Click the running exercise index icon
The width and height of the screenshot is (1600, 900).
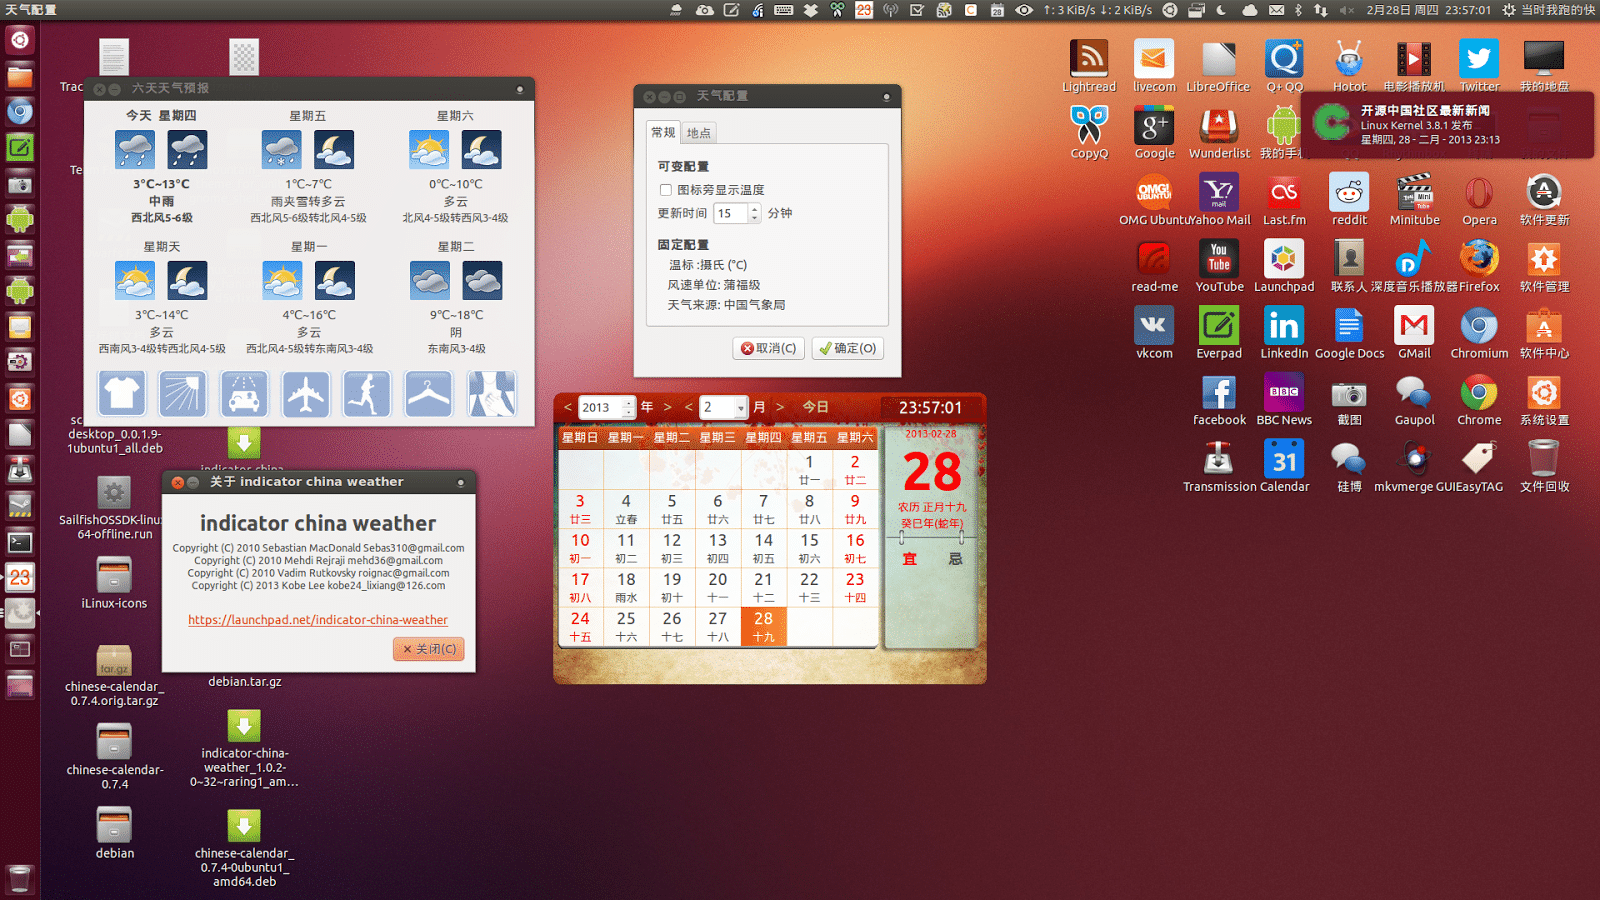coord(367,393)
